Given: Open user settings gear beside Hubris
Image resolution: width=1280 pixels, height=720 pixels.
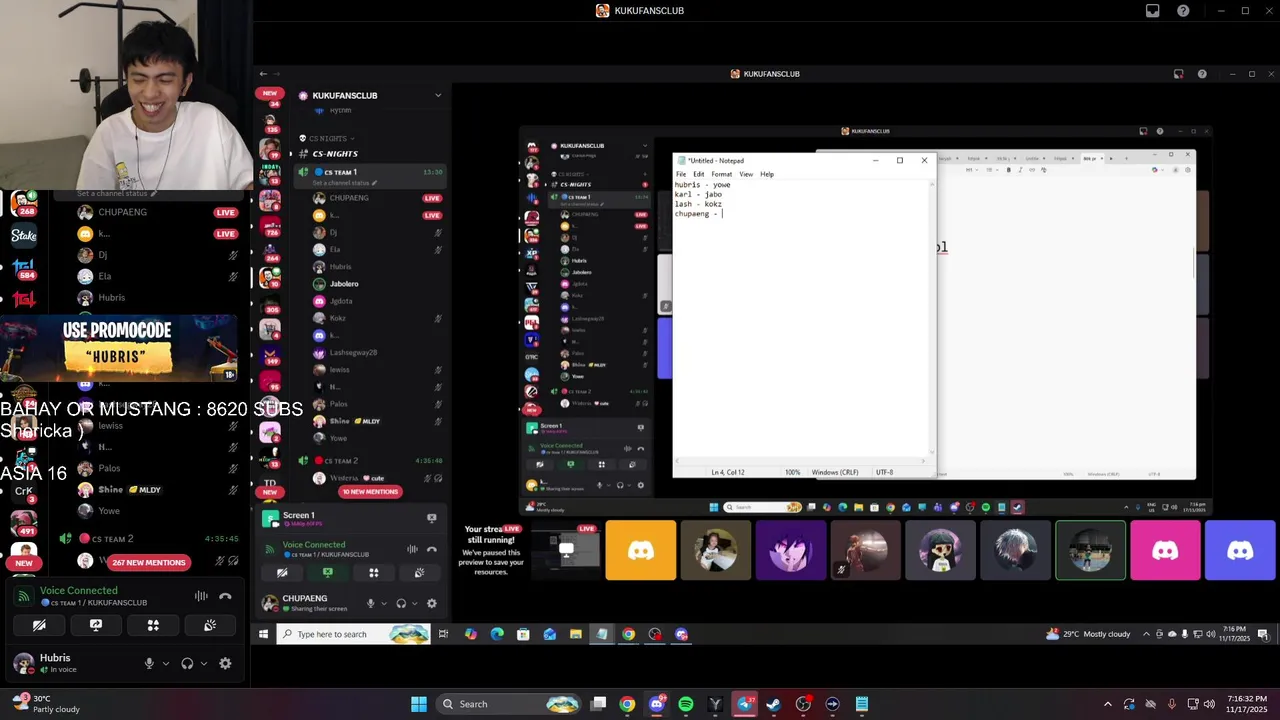Looking at the screenshot, I should tap(225, 663).
